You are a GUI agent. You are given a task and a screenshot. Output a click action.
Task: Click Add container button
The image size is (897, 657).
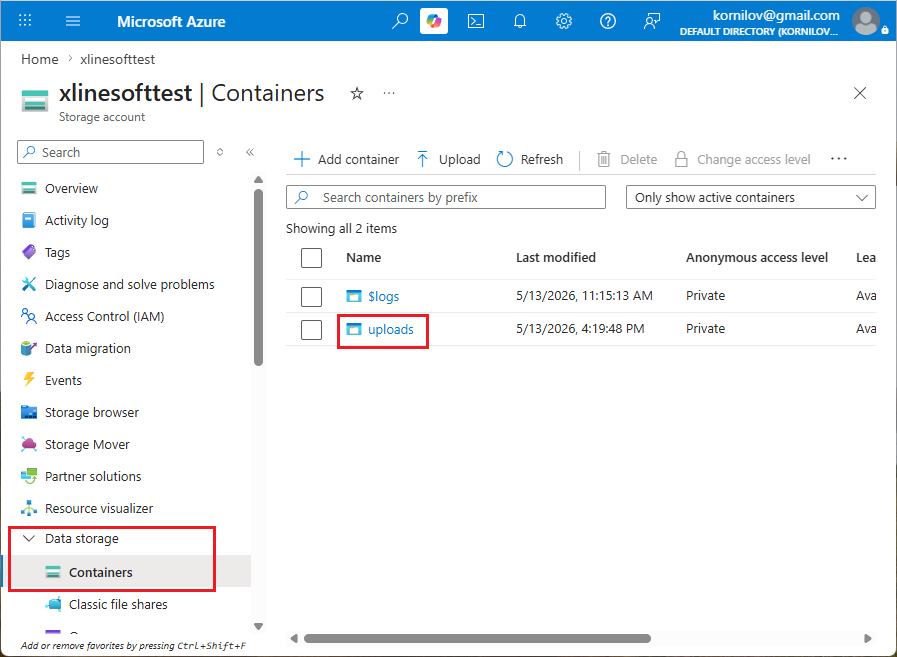[x=346, y=159]
